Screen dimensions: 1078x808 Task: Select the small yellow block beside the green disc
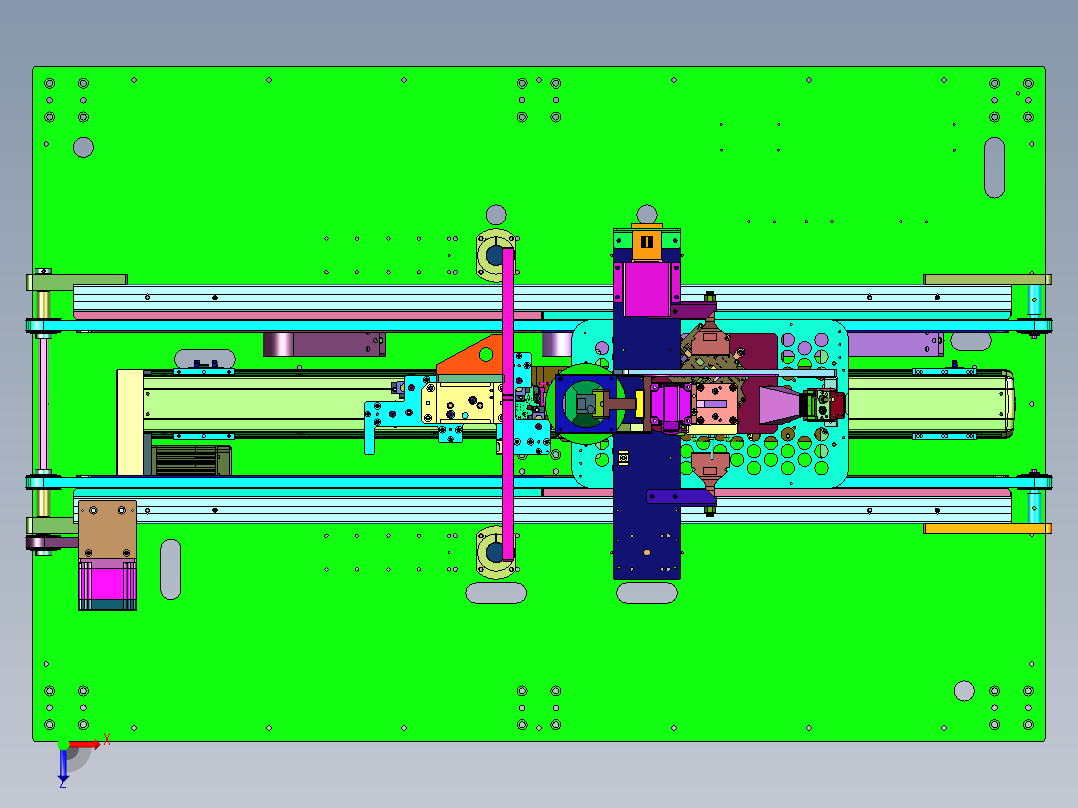click(x=639, y=404)
